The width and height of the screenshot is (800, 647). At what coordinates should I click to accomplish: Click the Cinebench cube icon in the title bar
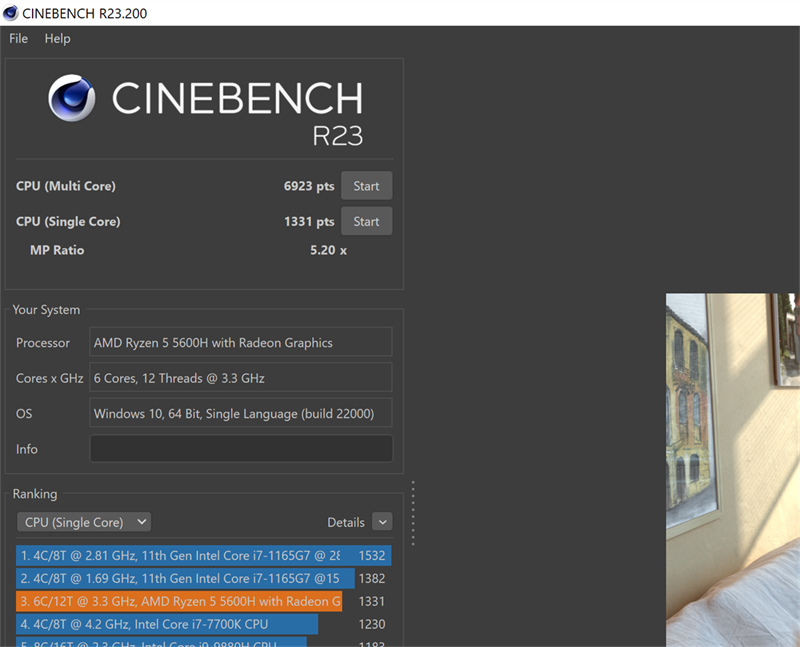(x=11, y=13)
